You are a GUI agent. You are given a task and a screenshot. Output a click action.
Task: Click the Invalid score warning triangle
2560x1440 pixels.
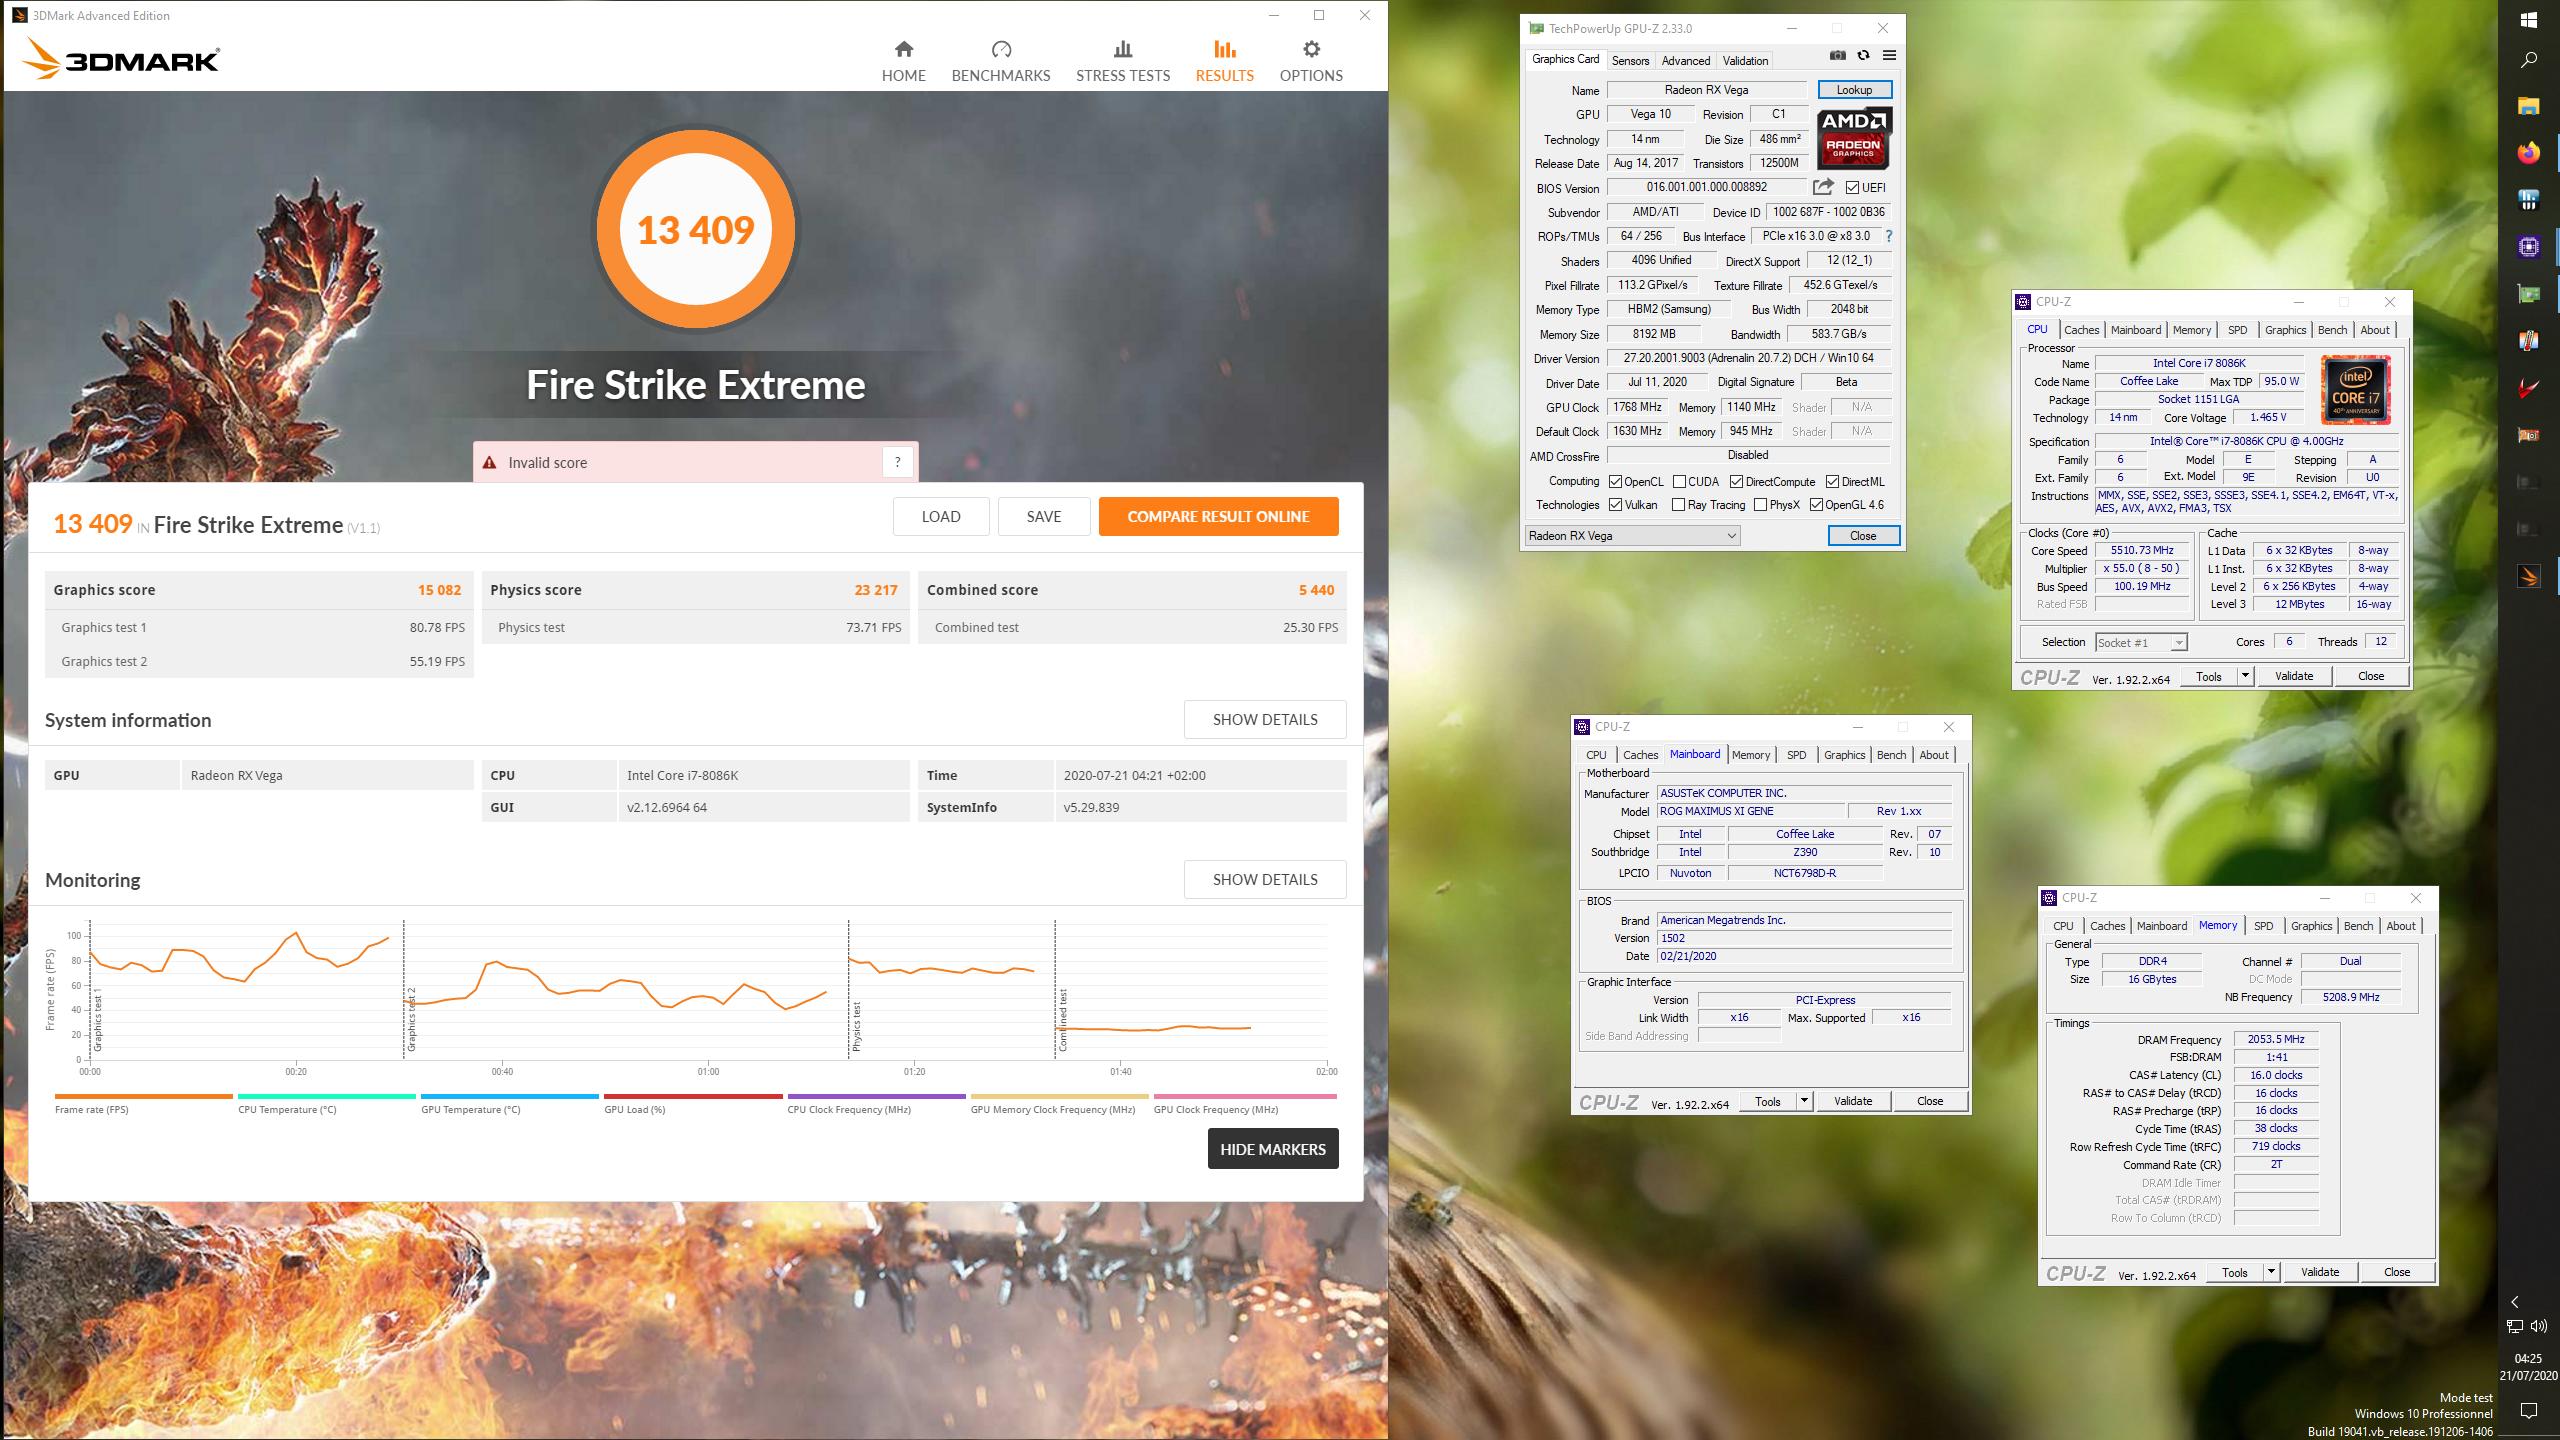(x=490, y=463)
